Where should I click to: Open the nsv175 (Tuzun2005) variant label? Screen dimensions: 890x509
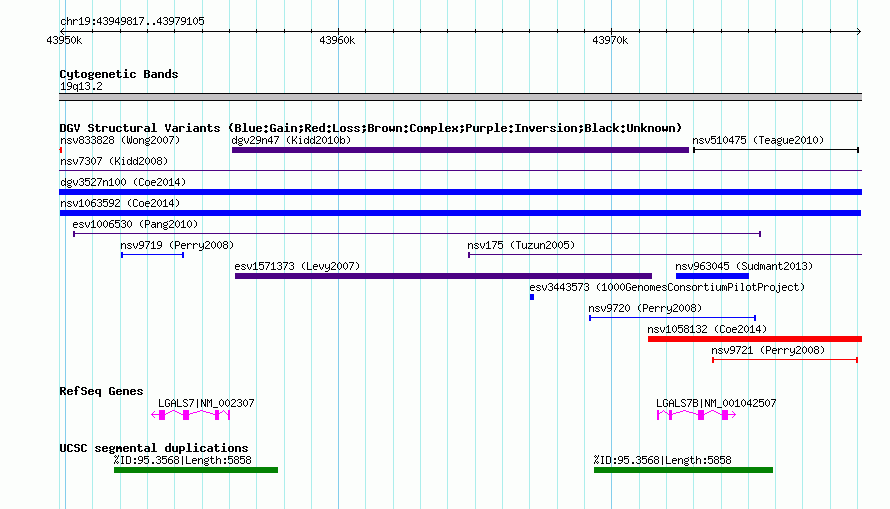point(521,245)
